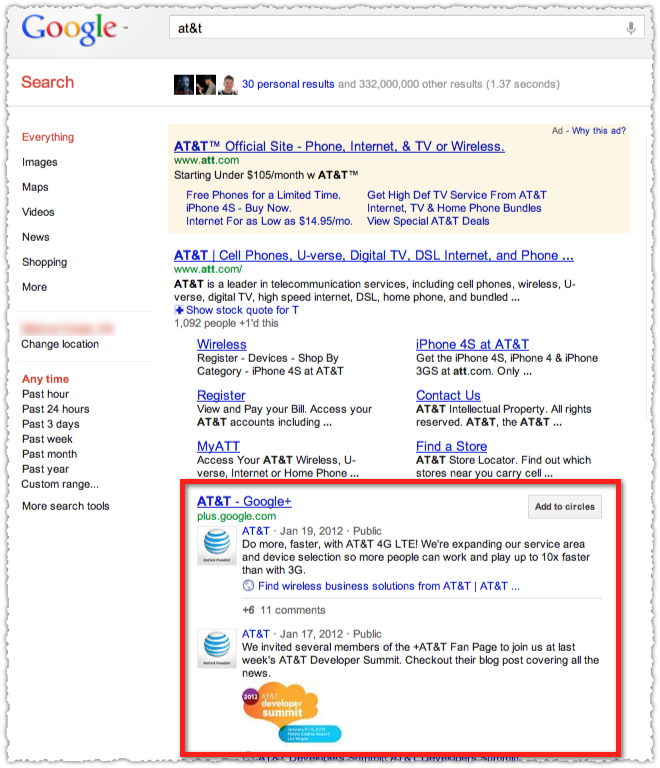Screen dimensions: 660x768
Task: Click the microphone voice search icon
Action: click(631, 28)
